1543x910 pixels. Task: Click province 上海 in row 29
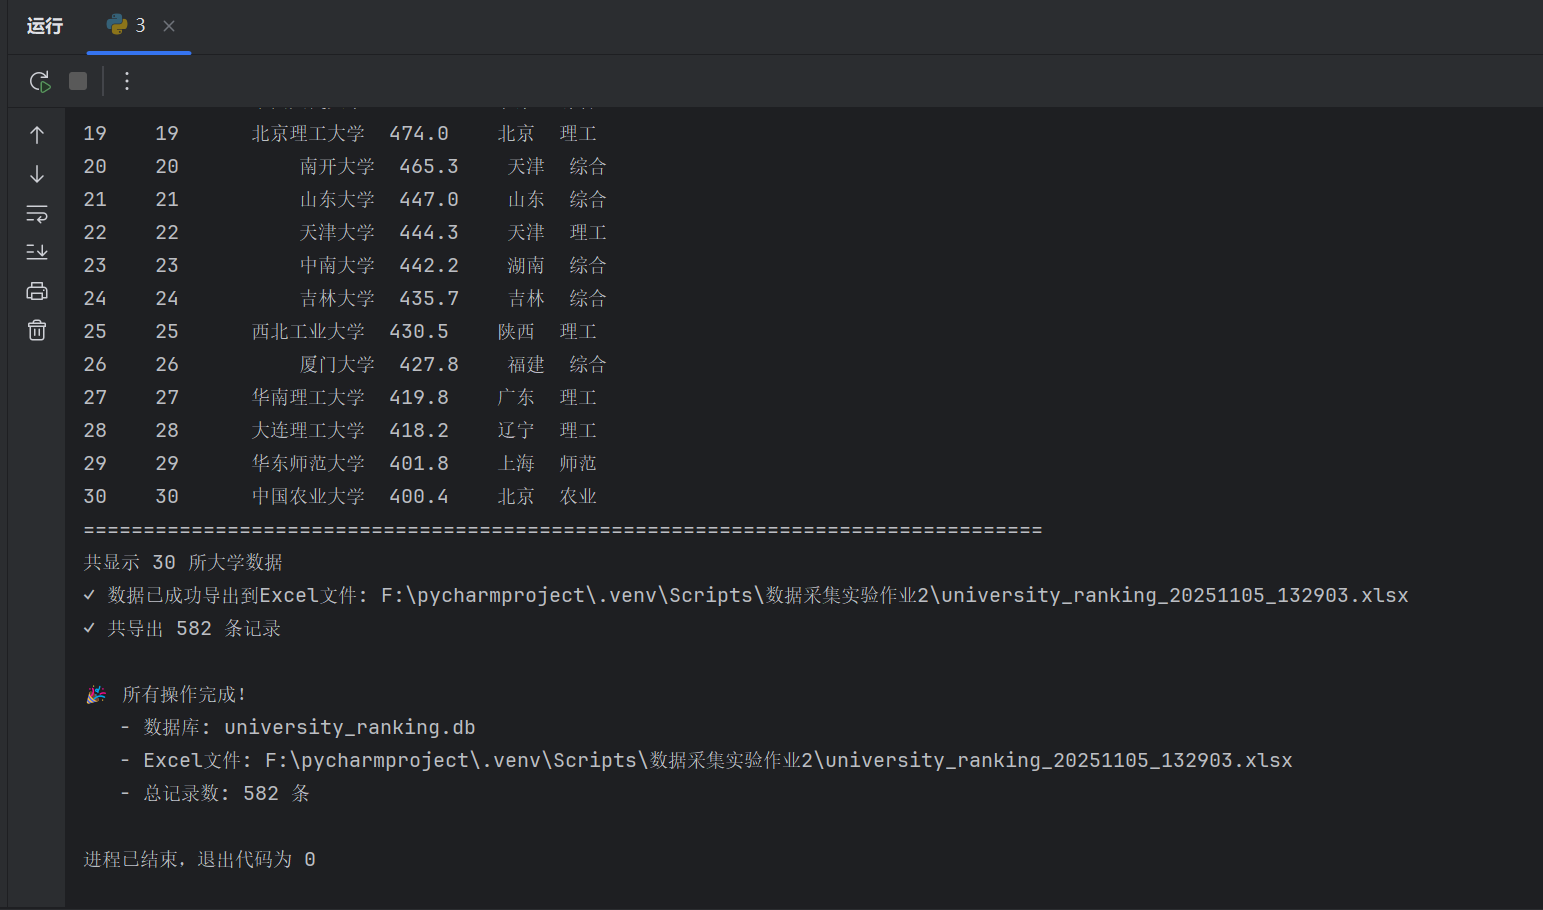point(516,463)
